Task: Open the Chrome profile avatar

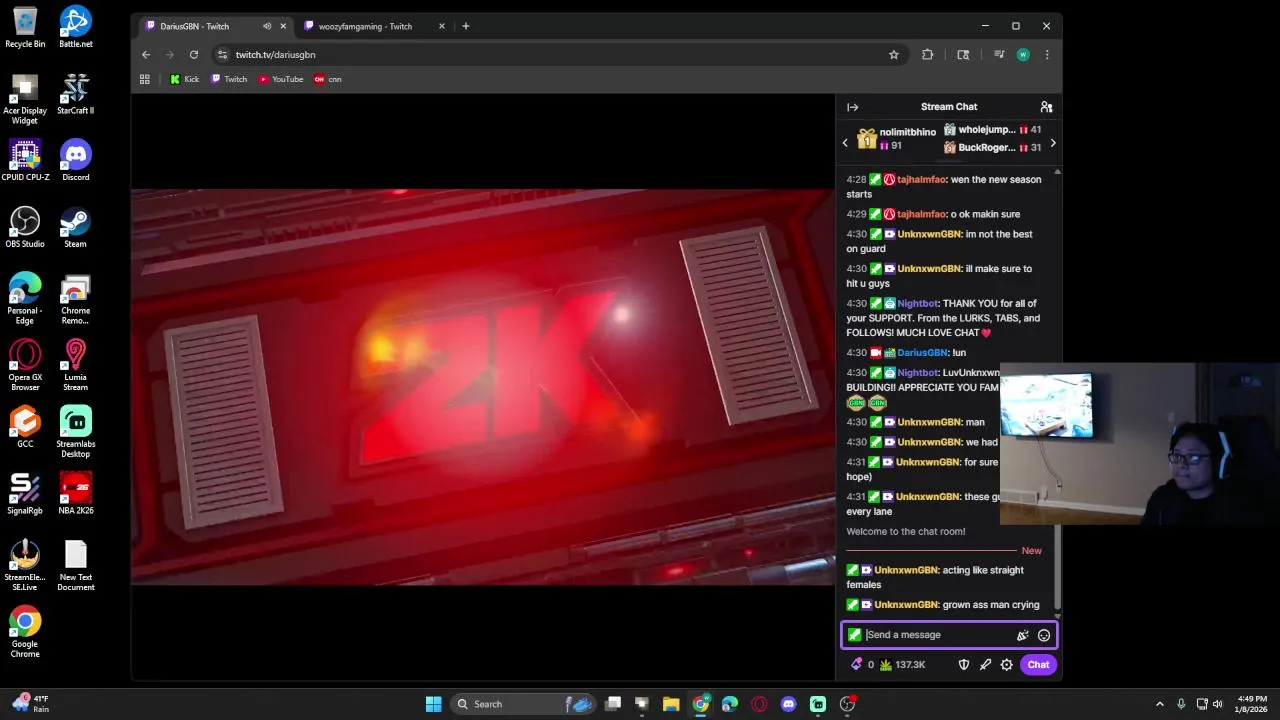Action: (x=1023, y=55)
